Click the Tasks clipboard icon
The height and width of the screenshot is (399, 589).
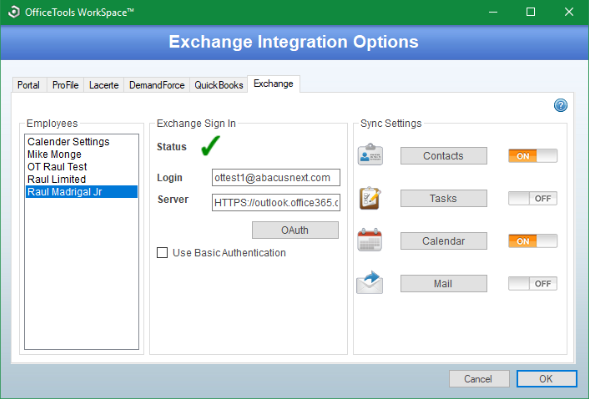370,198
